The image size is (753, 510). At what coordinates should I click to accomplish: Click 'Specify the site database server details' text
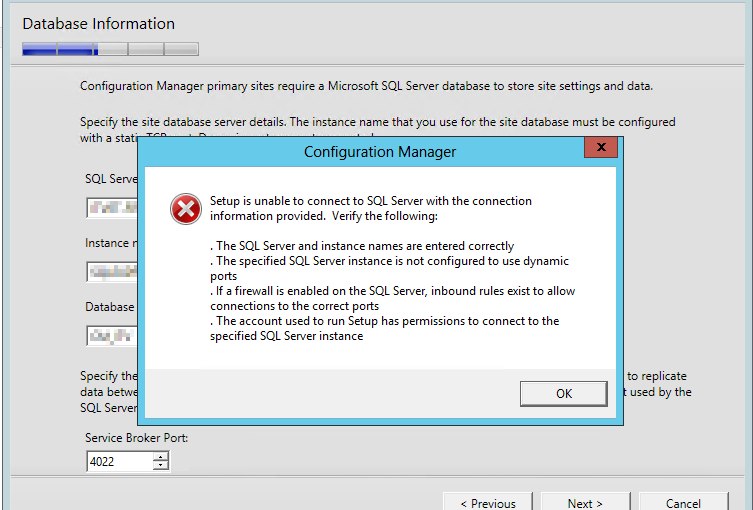[x=378, y=130]
